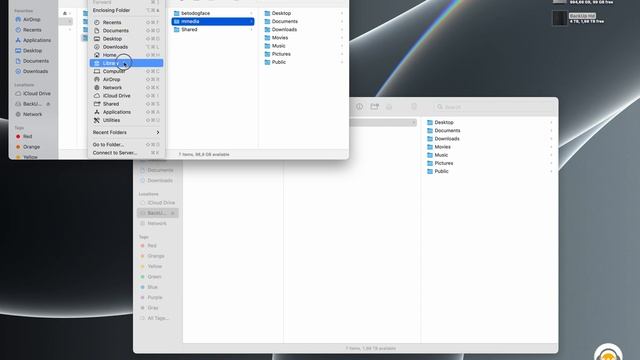The image size is (640, 360).
Task: Select Desktop in front Finder window sidebar
Action: pos(32,51)
